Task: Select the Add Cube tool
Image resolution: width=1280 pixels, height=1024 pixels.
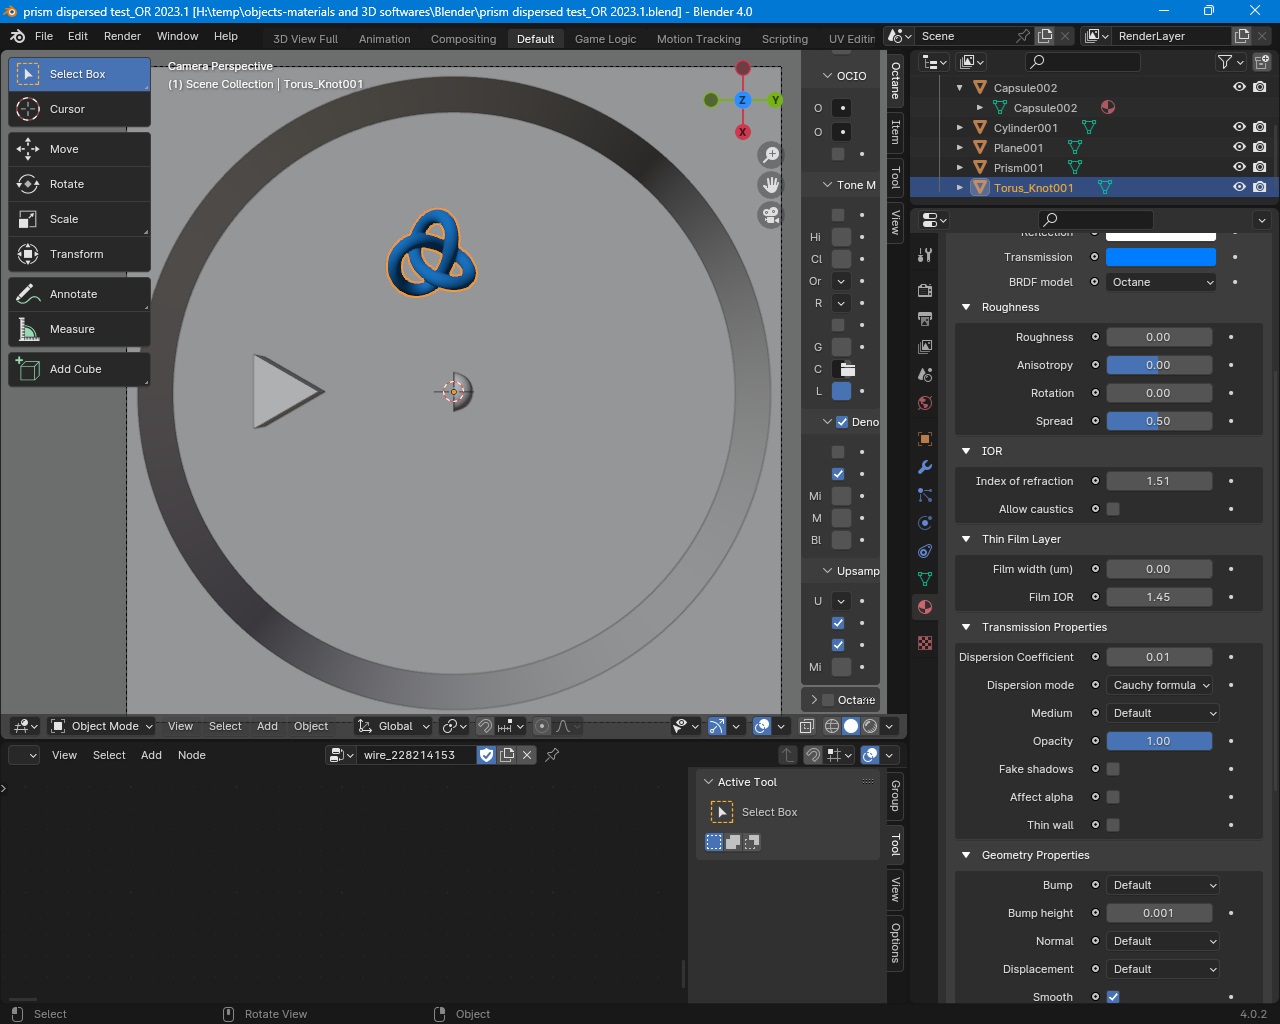Action: (x=79, y=369)
